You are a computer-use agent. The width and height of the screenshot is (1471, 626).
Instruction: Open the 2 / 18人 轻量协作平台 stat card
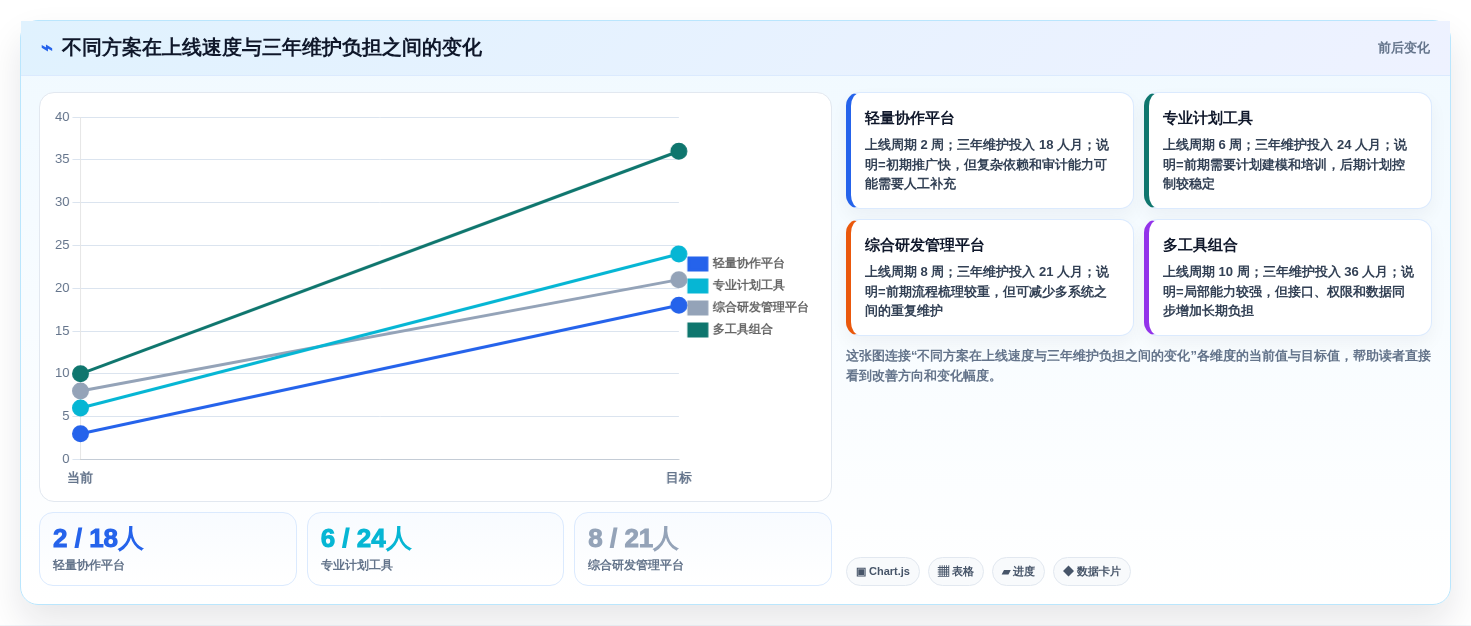pyautogui.click(x=168, y=549)
